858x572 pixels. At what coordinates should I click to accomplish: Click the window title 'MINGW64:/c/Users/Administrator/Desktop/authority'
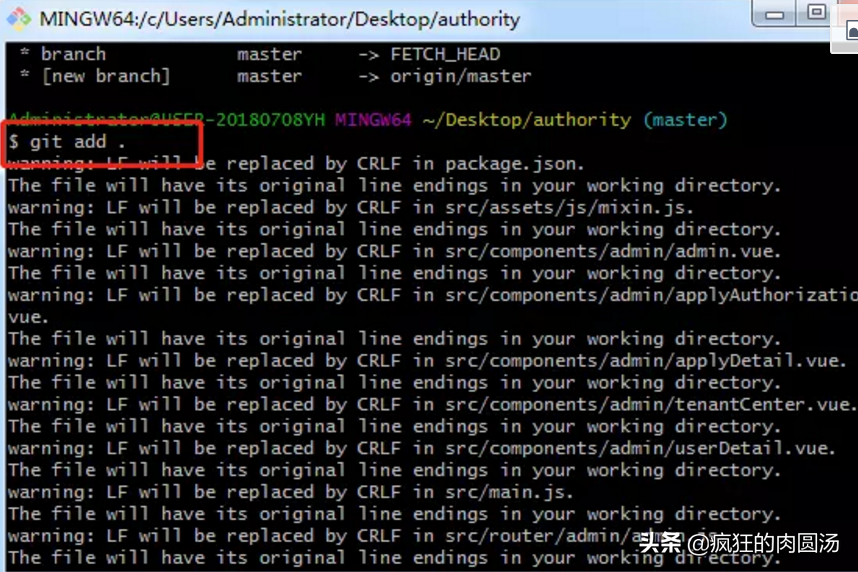tap(279, 19)
